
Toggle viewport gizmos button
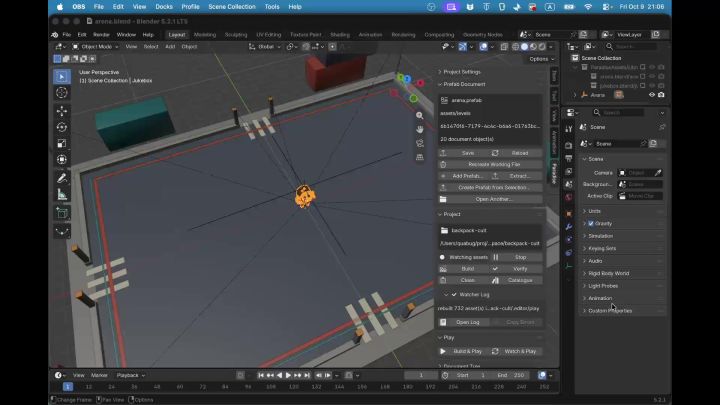[462, 47]
